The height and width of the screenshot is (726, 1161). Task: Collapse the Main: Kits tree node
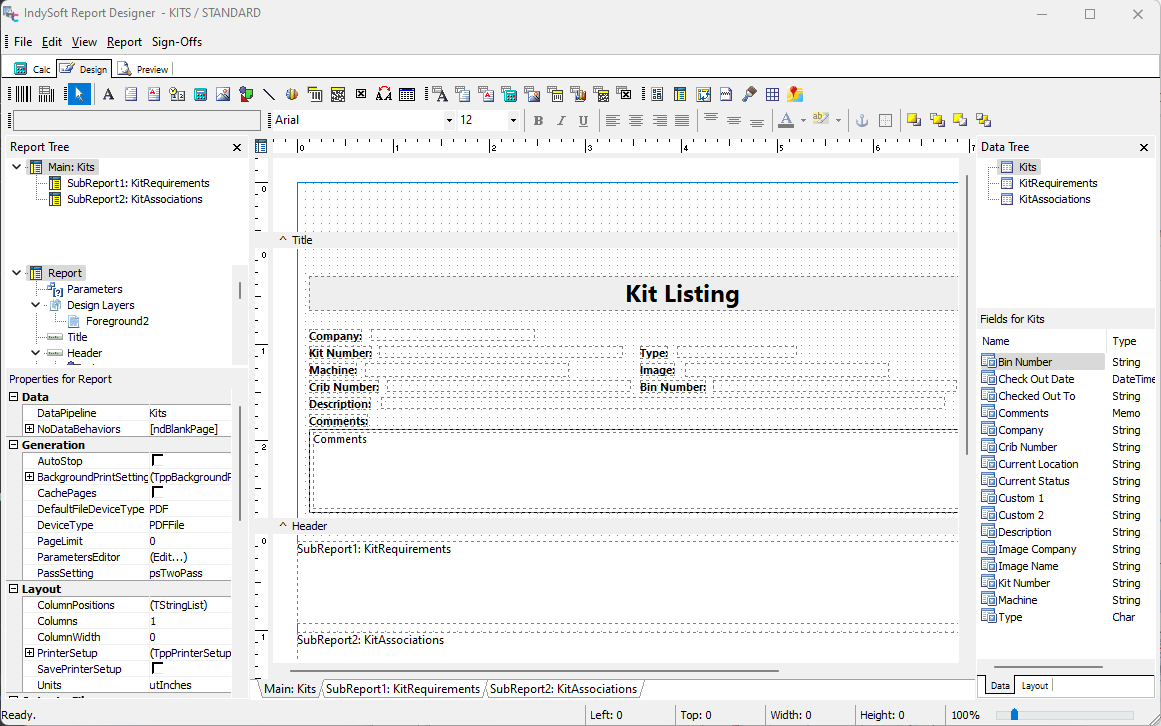click(16, 167)
